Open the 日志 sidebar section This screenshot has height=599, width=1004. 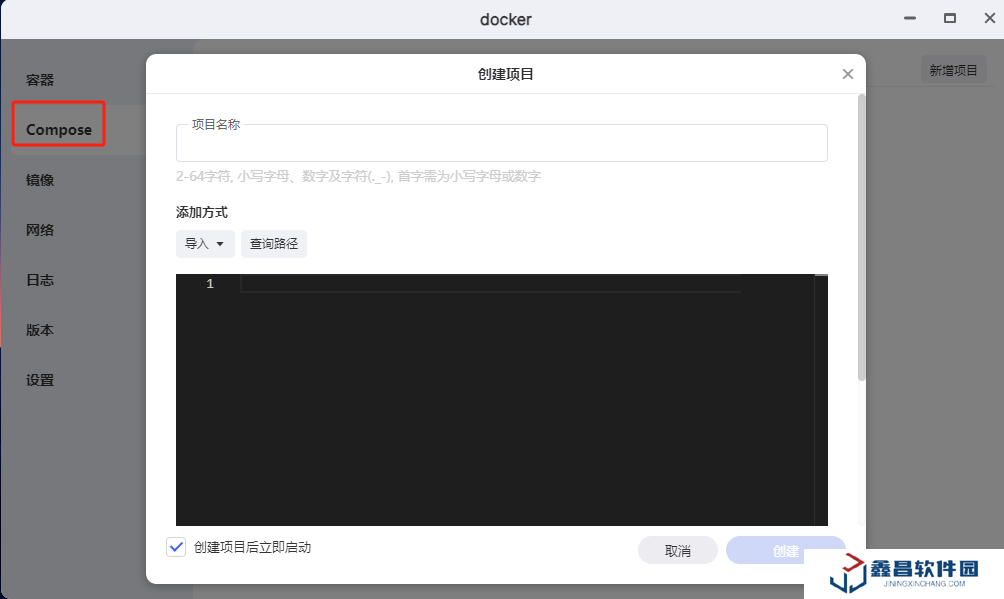pyautogui.click(x=40, y=280)
